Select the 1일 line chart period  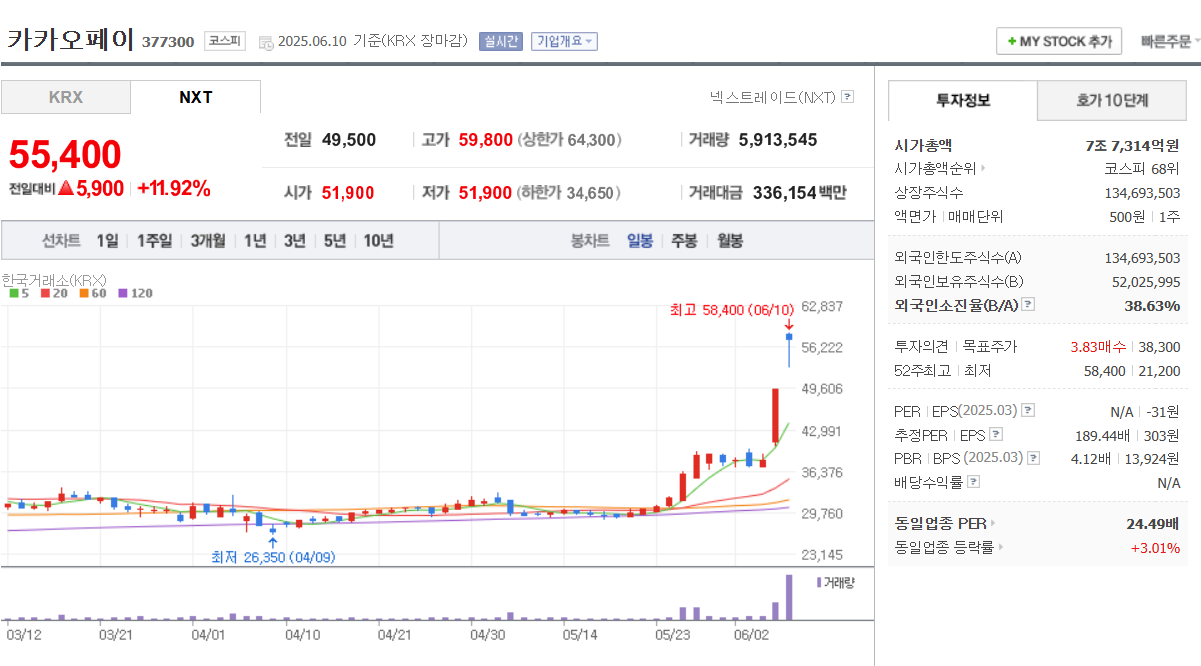107,241
